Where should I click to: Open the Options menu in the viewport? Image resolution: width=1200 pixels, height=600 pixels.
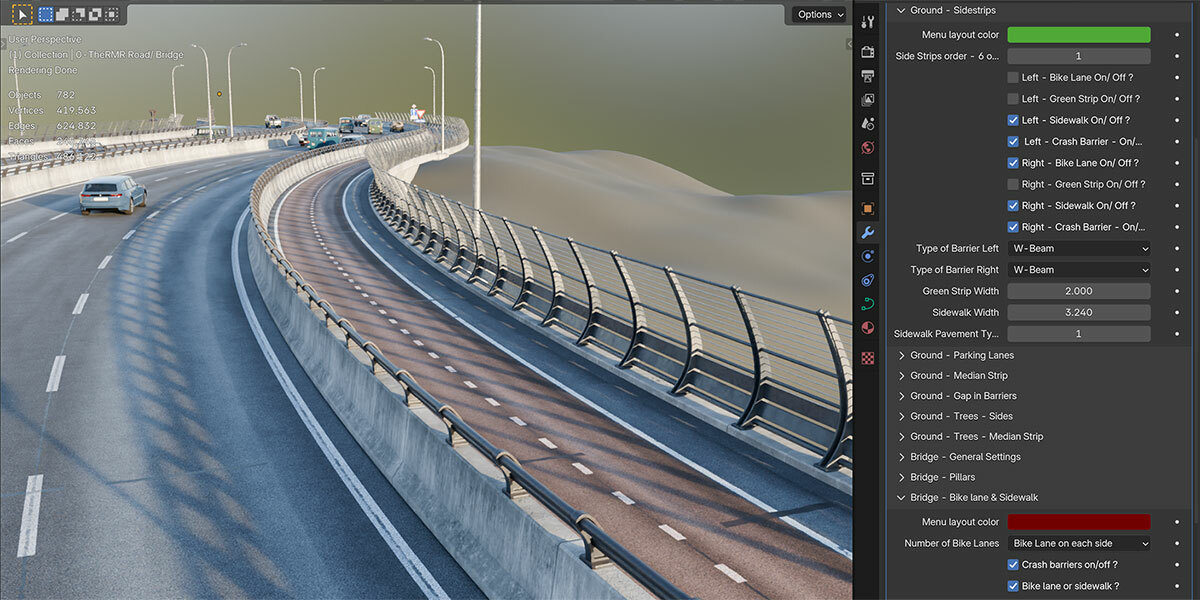[x=819, y=14]
